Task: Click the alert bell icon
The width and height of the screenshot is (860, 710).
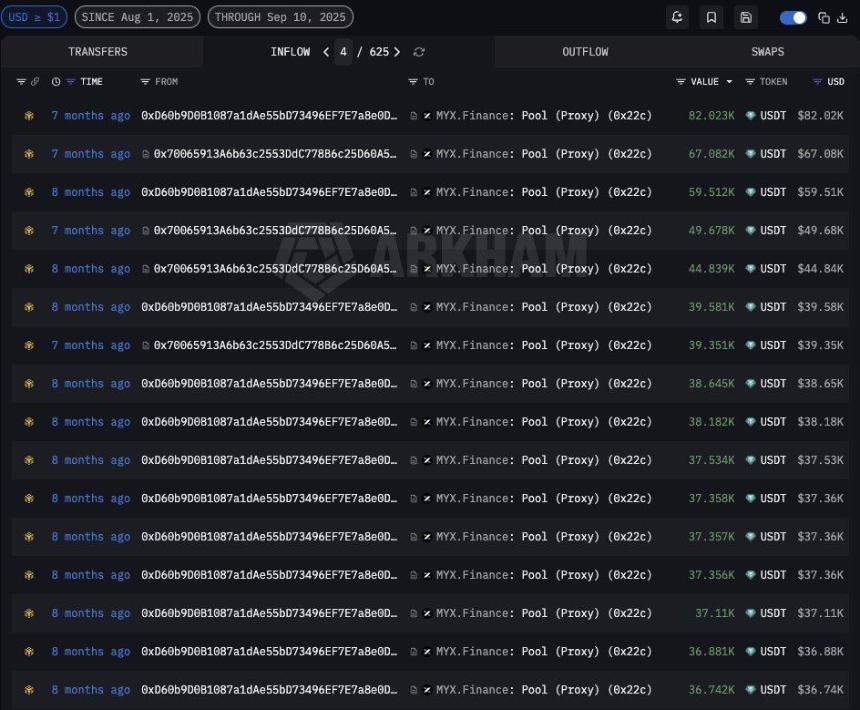Action: click(x=677, y=17)
